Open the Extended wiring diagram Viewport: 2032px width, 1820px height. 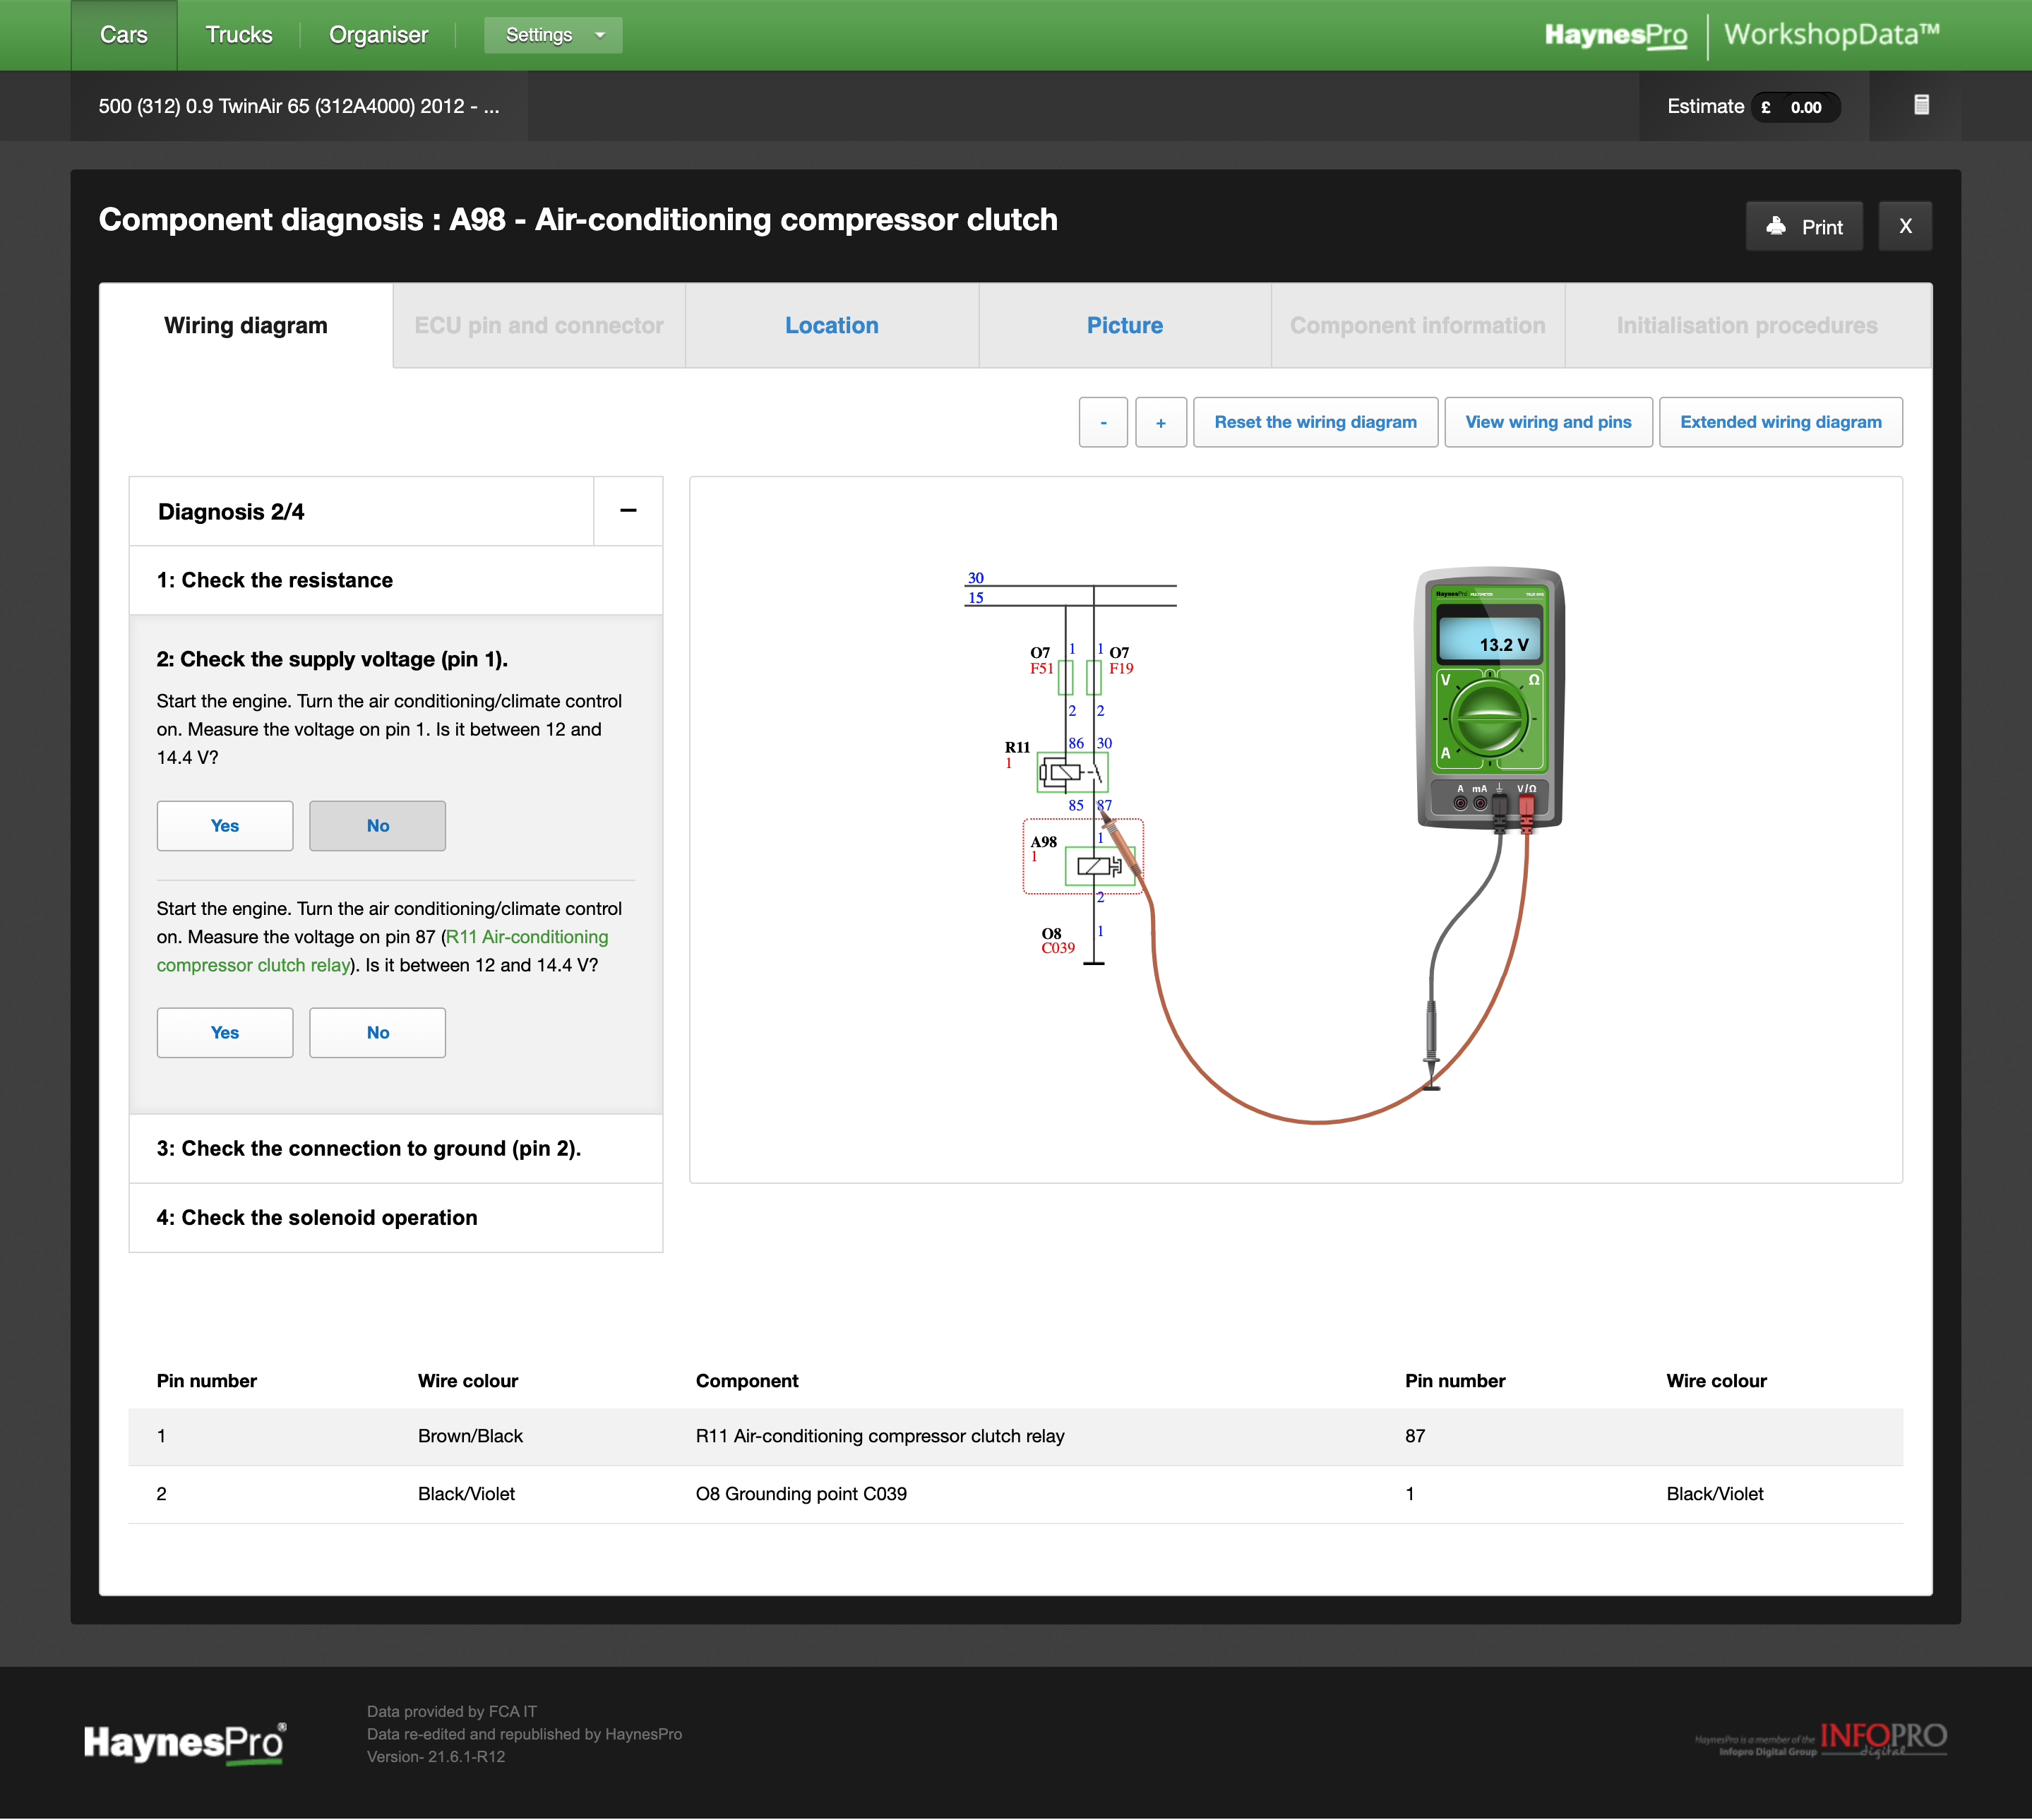[x=1780, y=422]
